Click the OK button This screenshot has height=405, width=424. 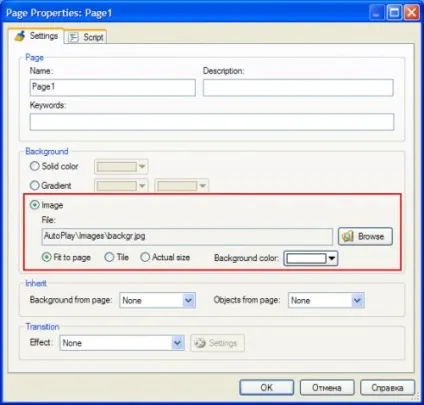click(x=267, y=388)
